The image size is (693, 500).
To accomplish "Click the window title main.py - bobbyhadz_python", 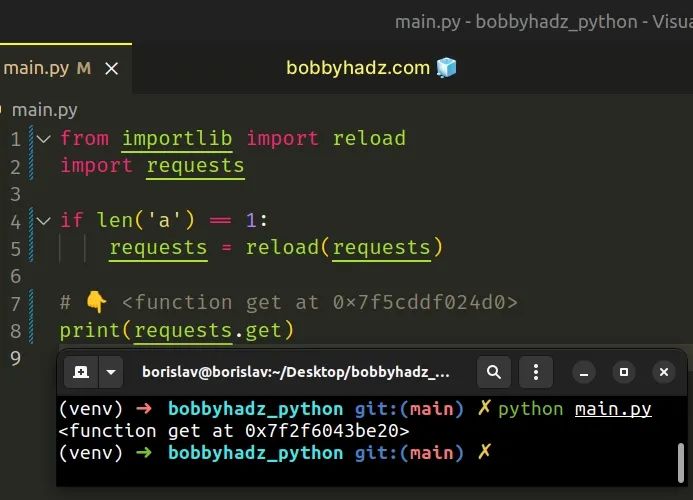I will 516,22.
